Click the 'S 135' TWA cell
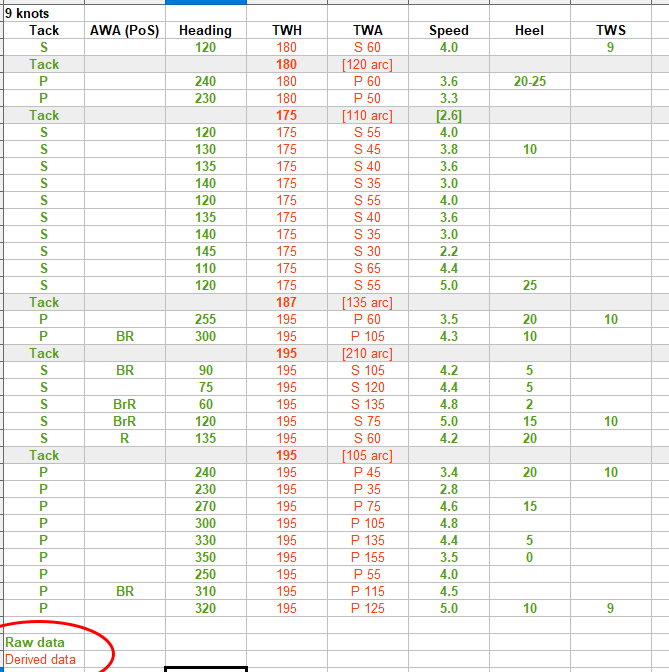 point(368,404)
